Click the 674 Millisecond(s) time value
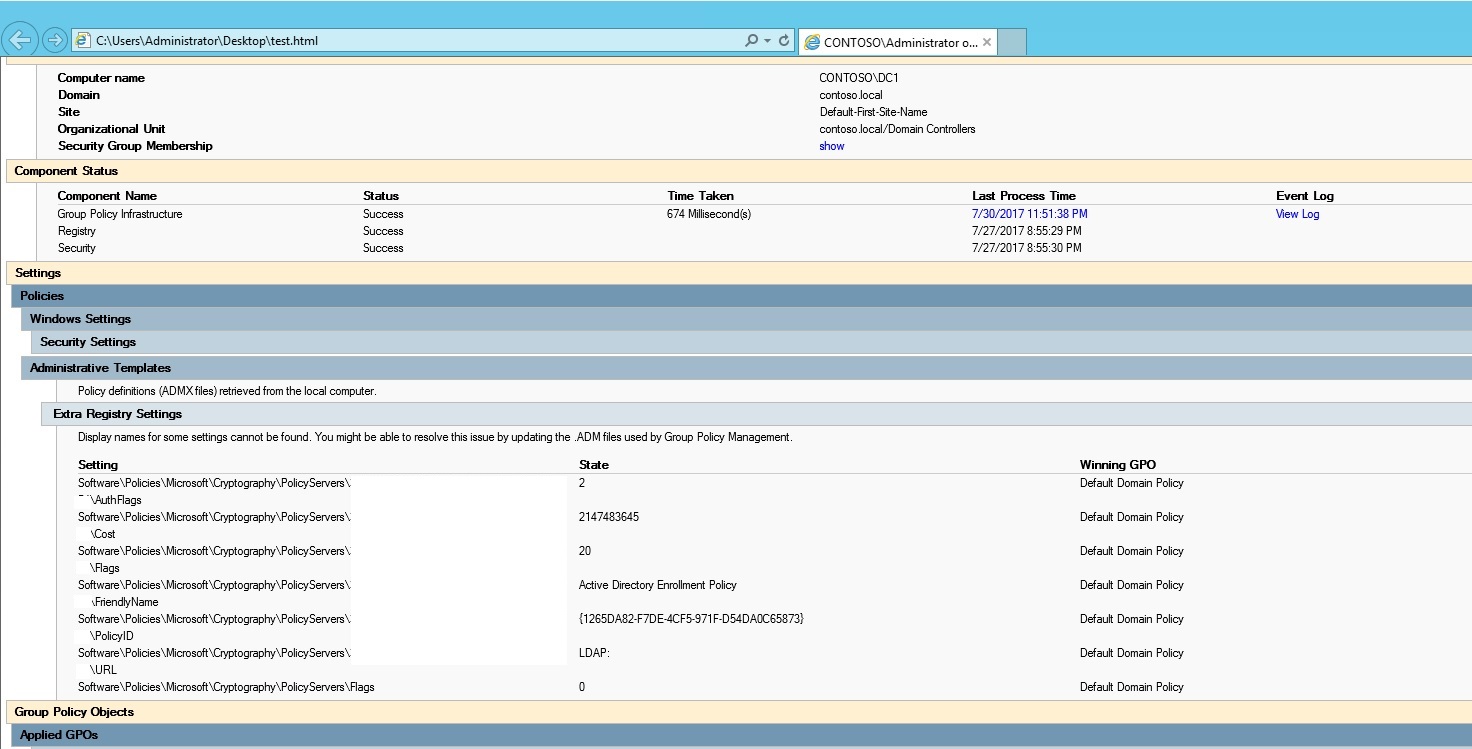The height and width of the screenshot is (749, 1472). 709,214
